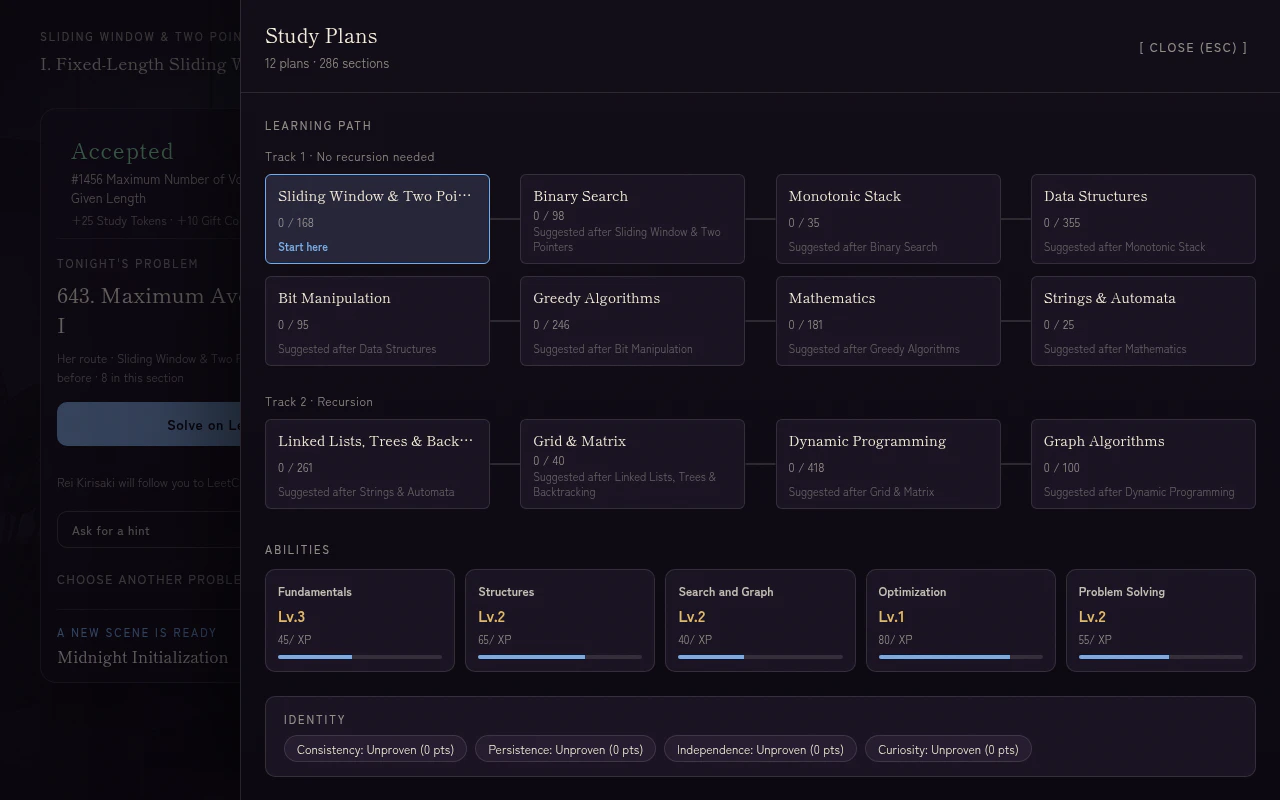Click the 'Suggested after Monotonic Stack' text
1280x800 pixels.
click(x=1125, y=247)
